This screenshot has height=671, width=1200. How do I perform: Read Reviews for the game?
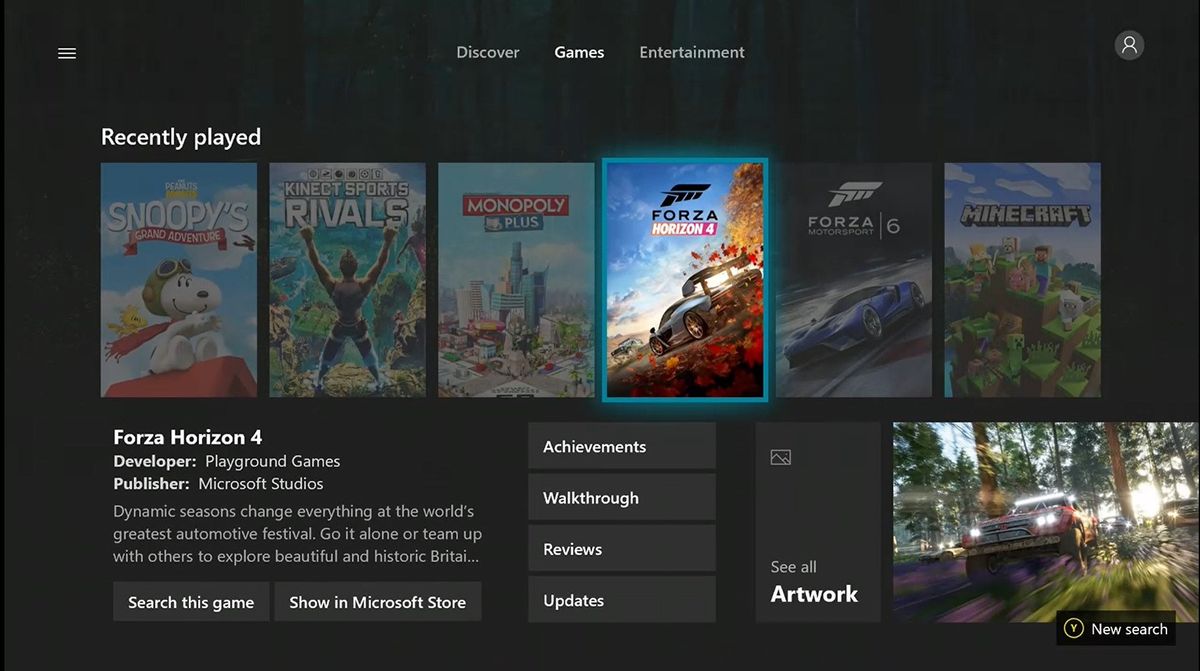tap(621, 548)
